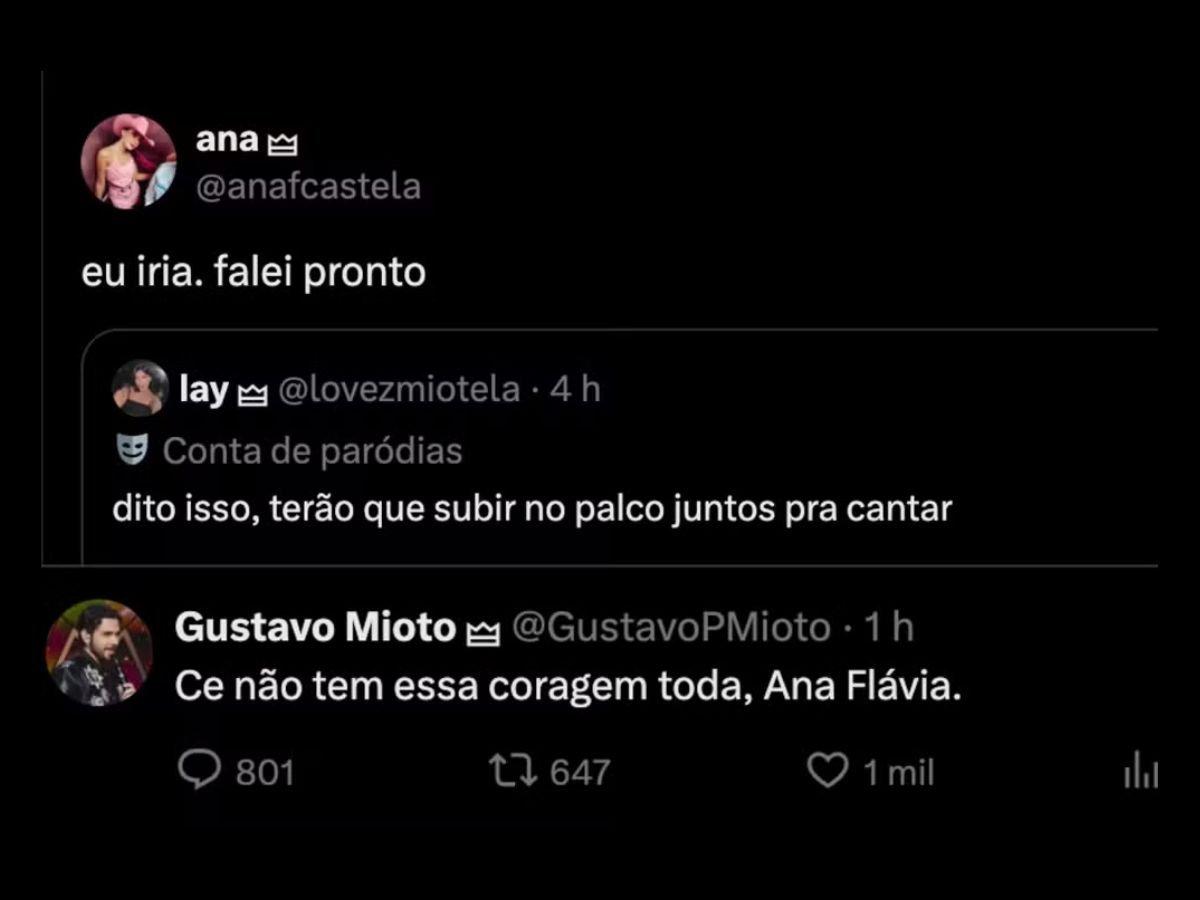Click the "1 h" timestamp on the reply
Image resolution: width=1200 pixels, height=900 pixels.
[889, 628]
